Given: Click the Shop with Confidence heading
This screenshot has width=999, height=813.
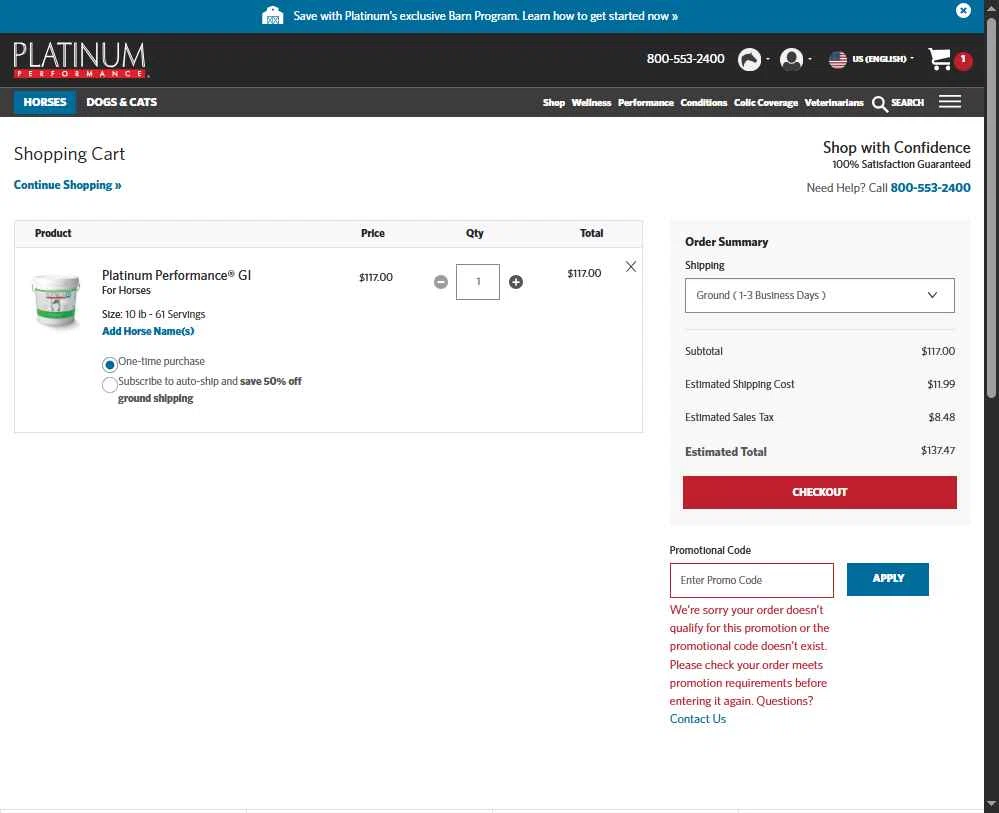Looking at the screenshot, I should click(896, 148).
